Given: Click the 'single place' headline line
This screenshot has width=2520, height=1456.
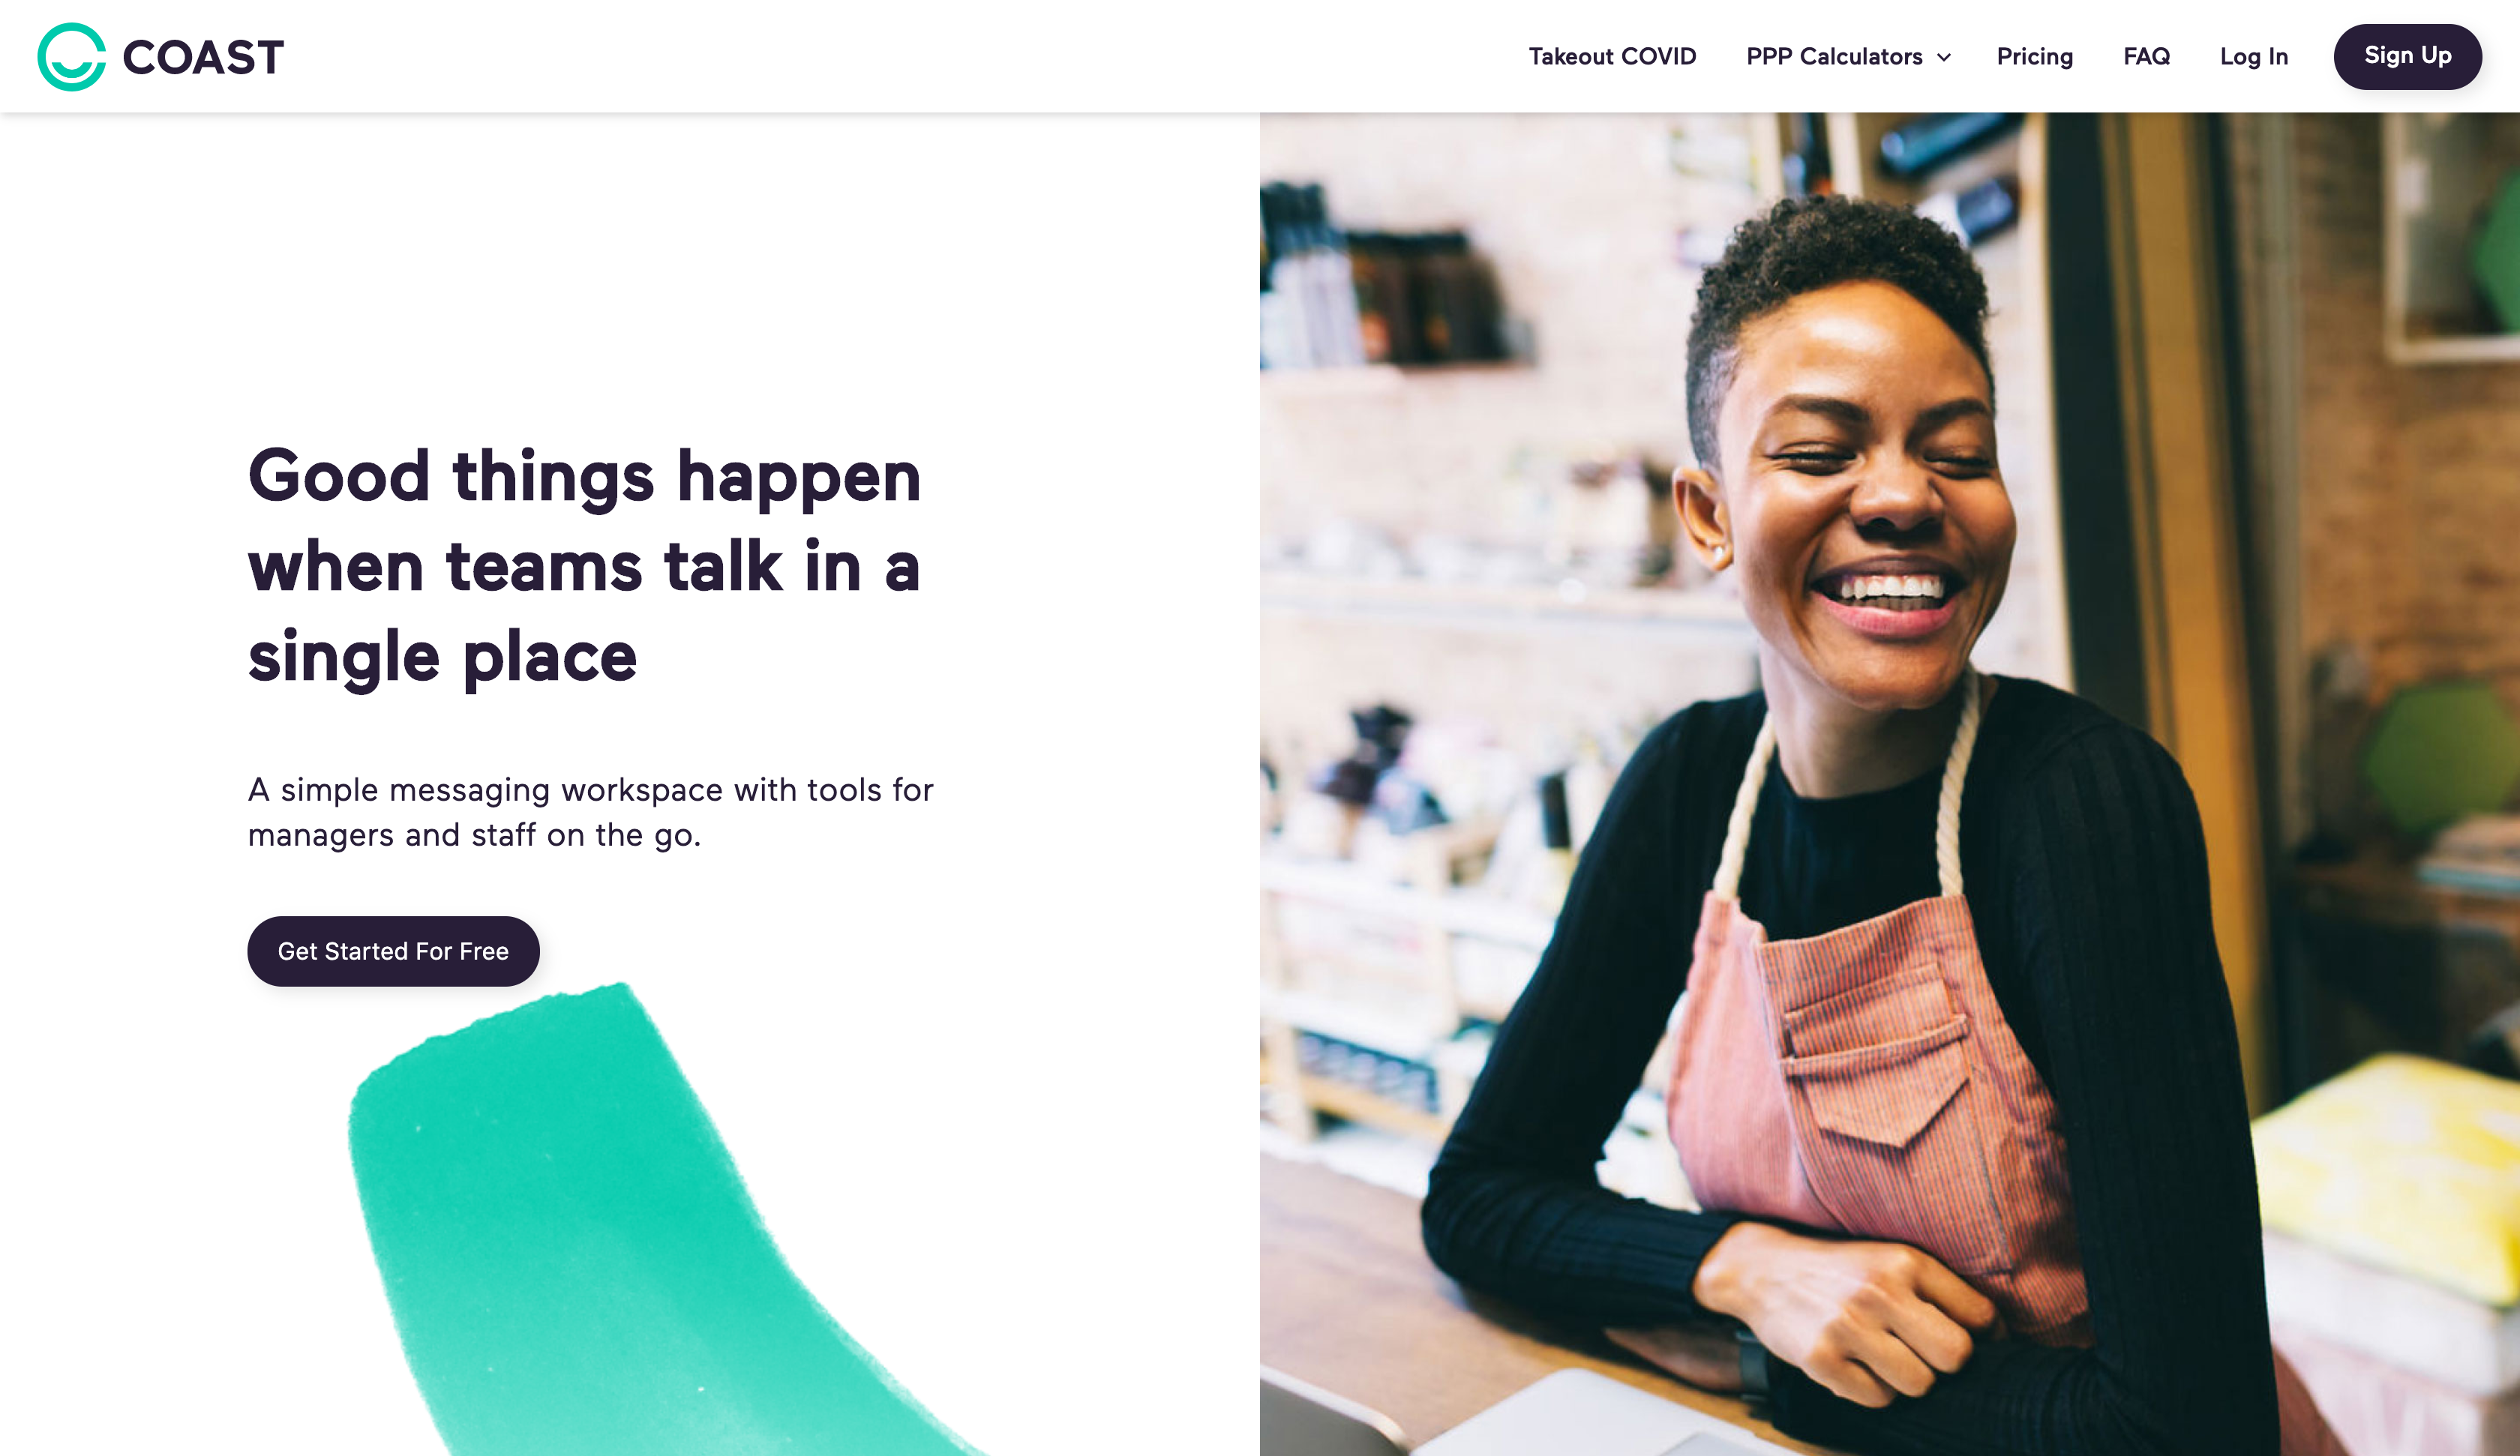Looking at the screenshot, I should [x=442, y=657].
